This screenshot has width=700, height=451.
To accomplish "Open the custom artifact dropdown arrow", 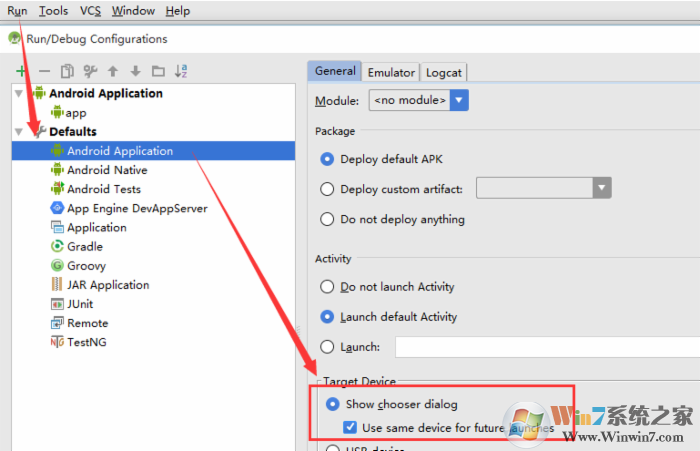I will [x=602, y=188].
